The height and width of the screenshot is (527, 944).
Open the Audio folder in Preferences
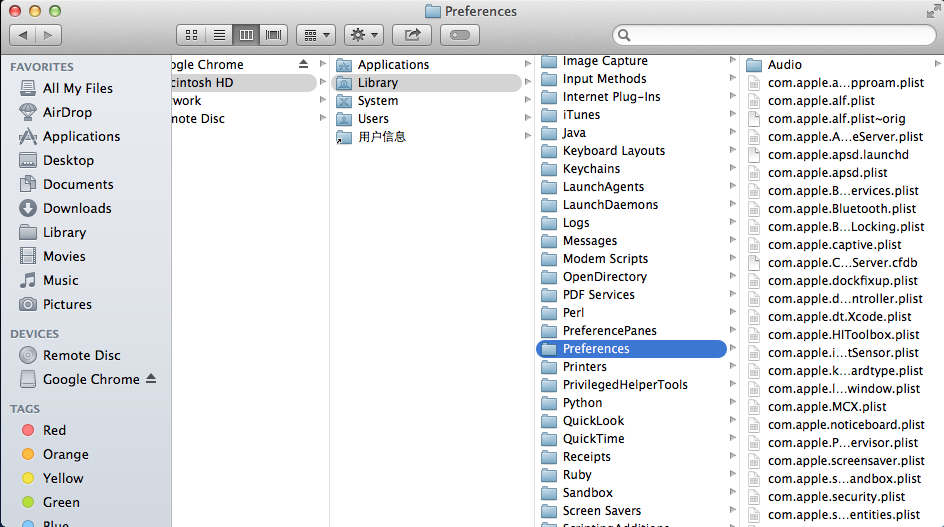tap(784, 65)
